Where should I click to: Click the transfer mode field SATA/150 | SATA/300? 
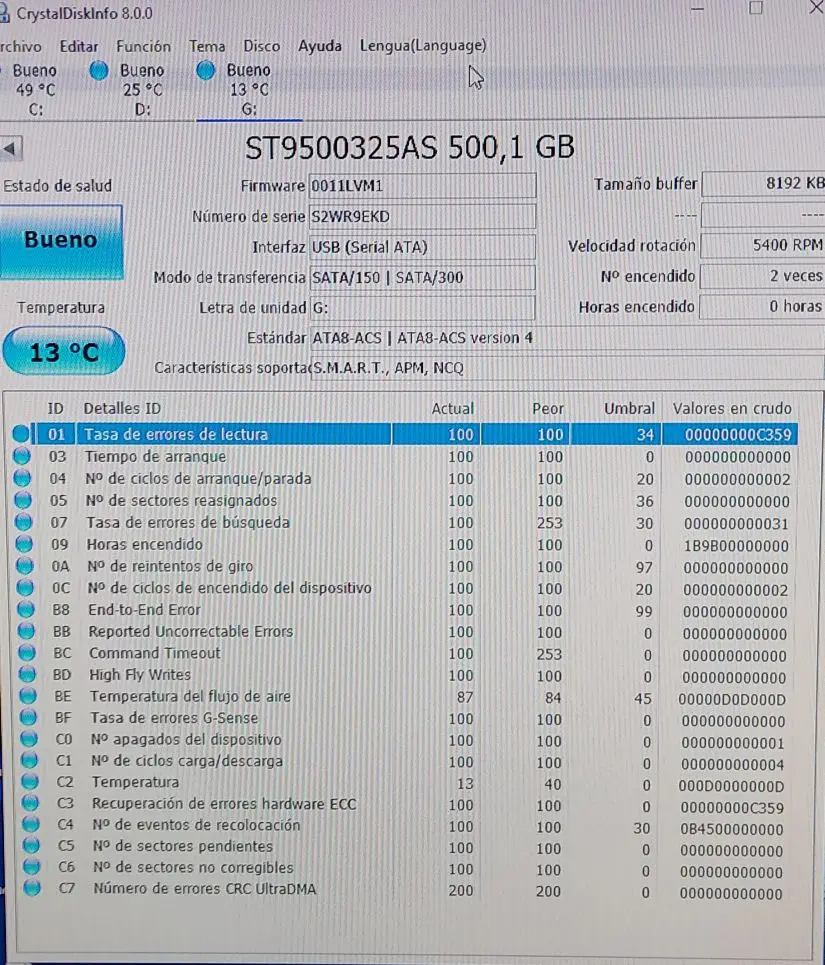(422, 278)
